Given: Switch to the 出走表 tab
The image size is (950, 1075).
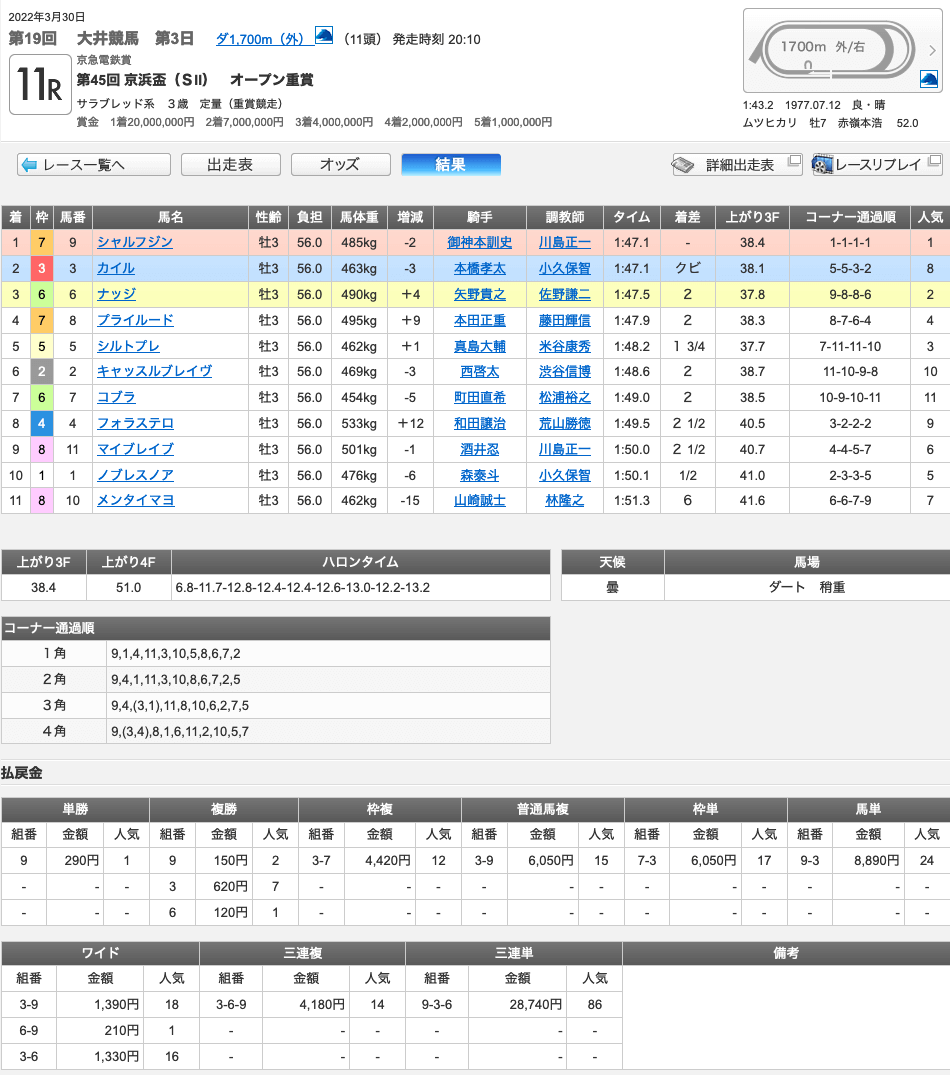Looking at the screenshot, I should [x=230, y=165].
